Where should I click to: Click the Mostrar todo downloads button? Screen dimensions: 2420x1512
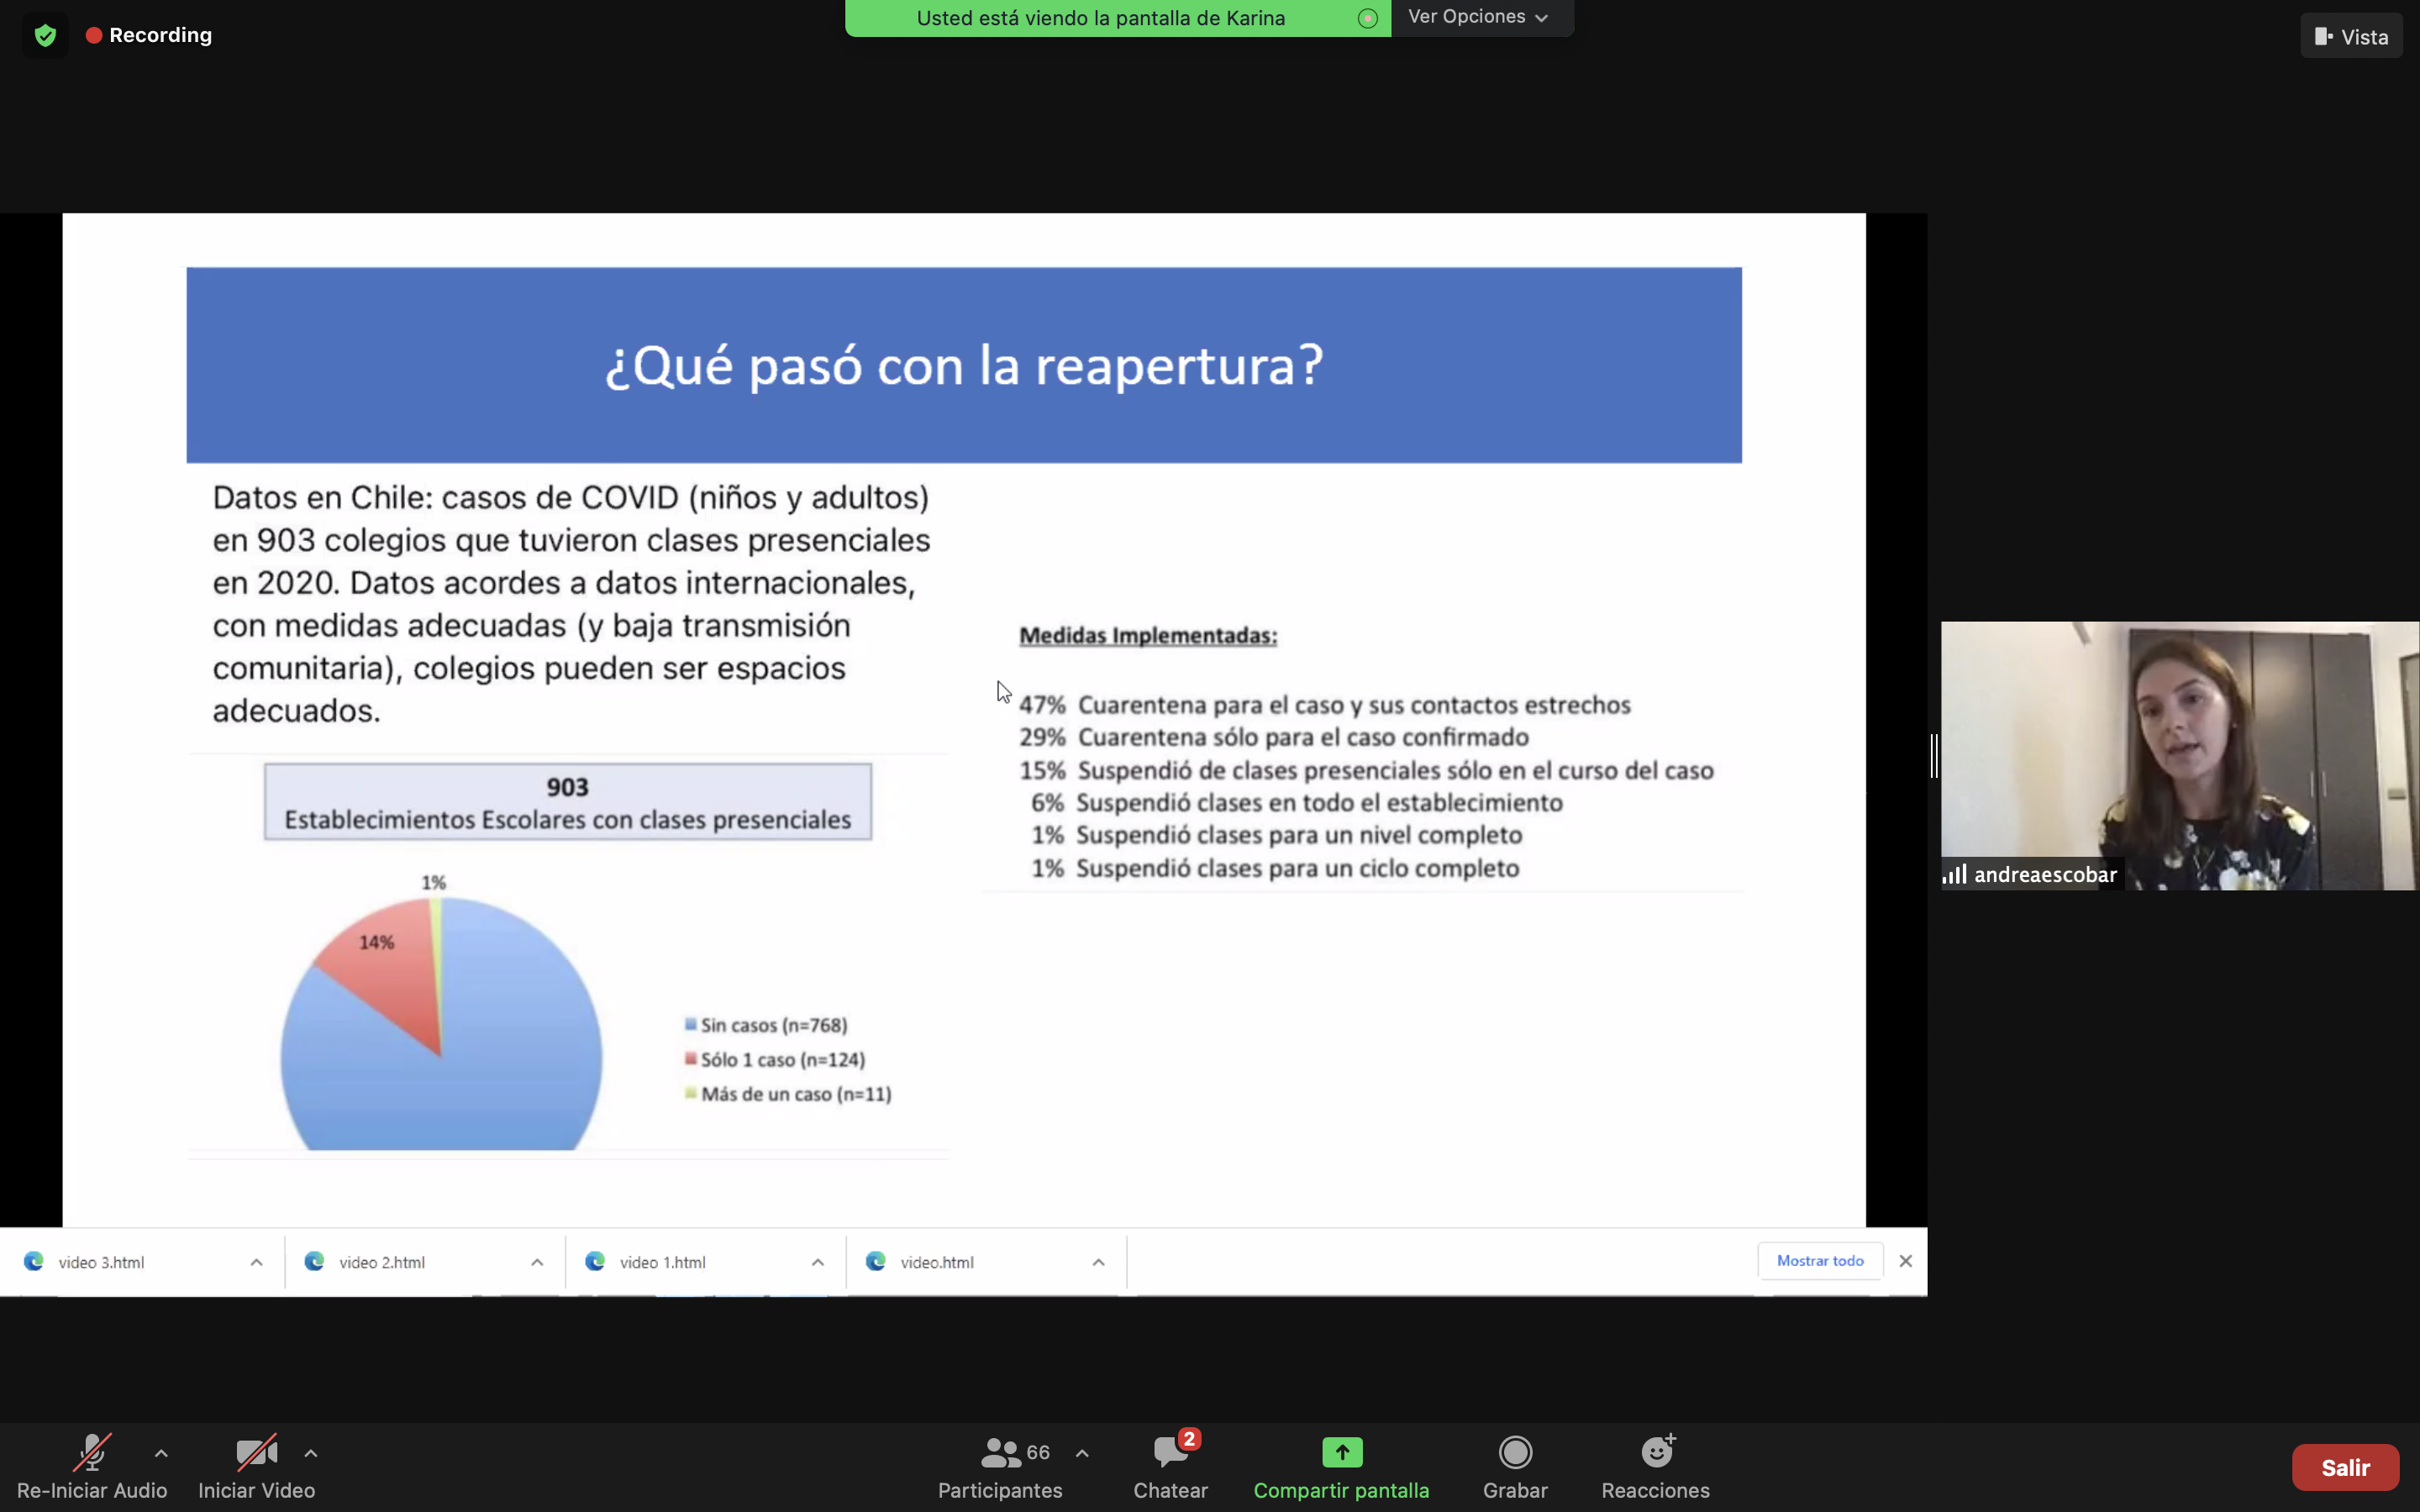pyautogui.click(x=1820, y=1261)
